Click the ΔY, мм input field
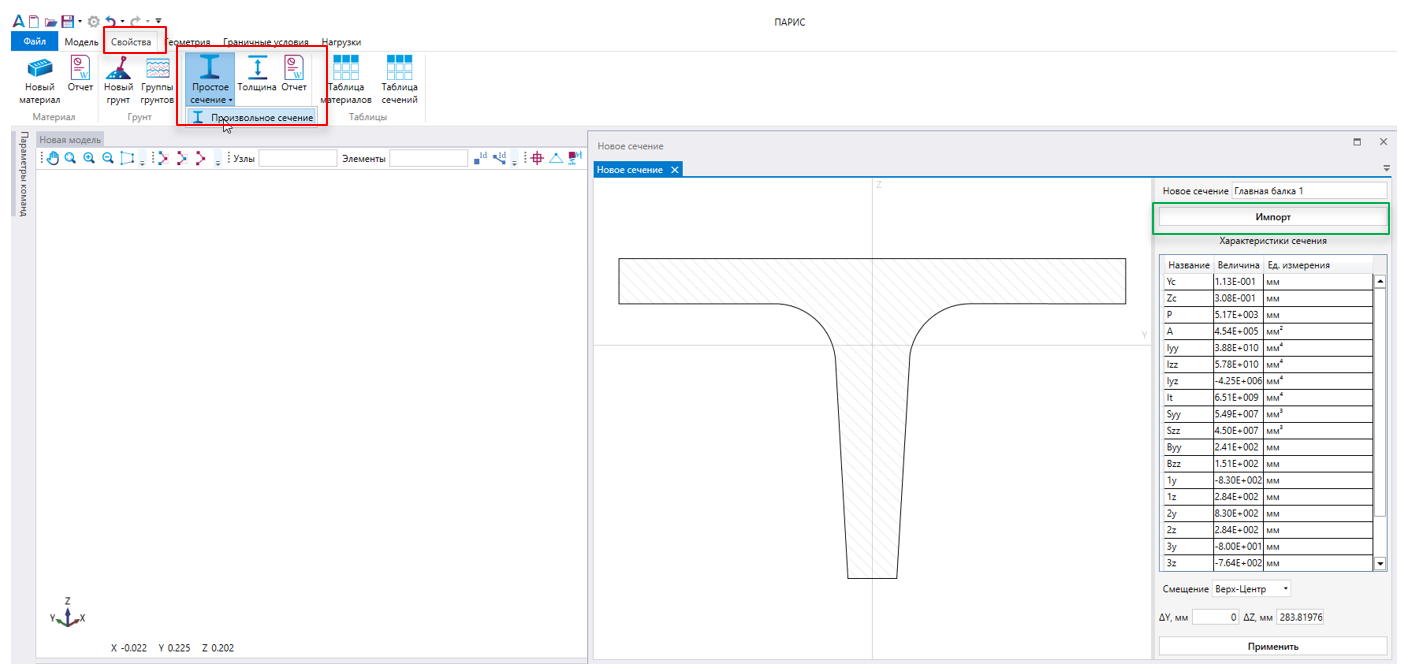 click(1216, 617)
